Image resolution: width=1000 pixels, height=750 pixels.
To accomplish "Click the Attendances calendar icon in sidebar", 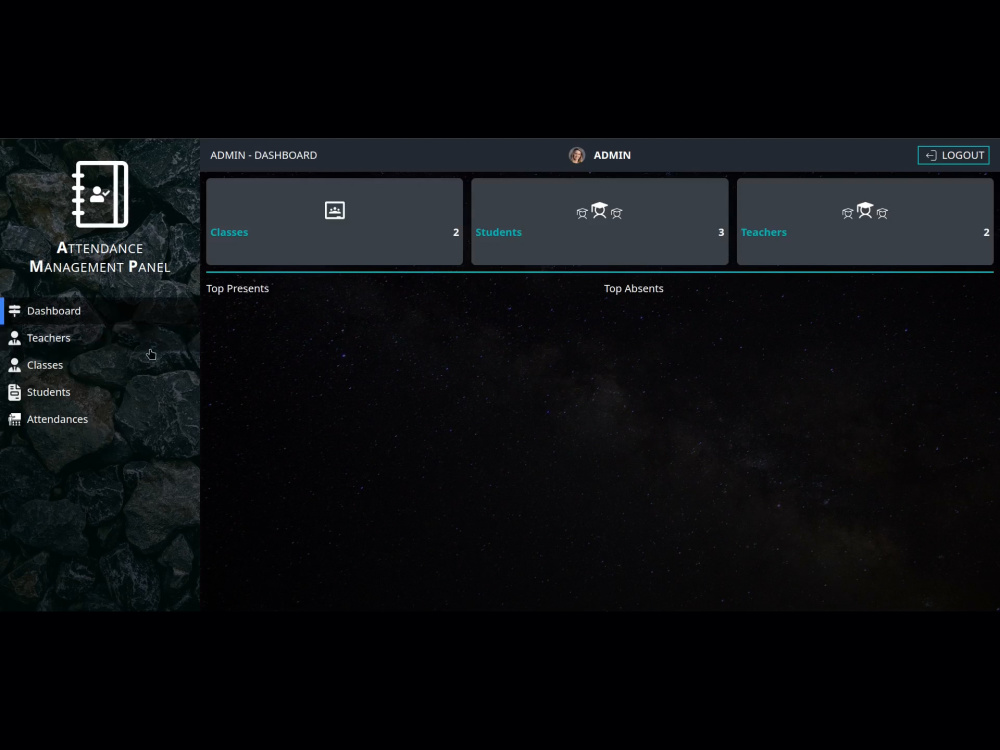I will tap(15, 419).
